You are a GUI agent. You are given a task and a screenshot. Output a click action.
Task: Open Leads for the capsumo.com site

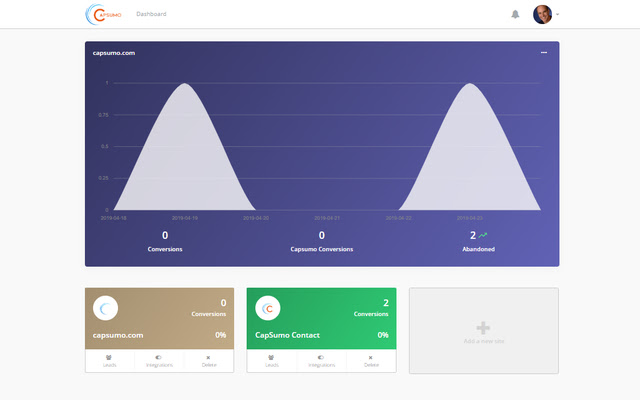[109, 361]
